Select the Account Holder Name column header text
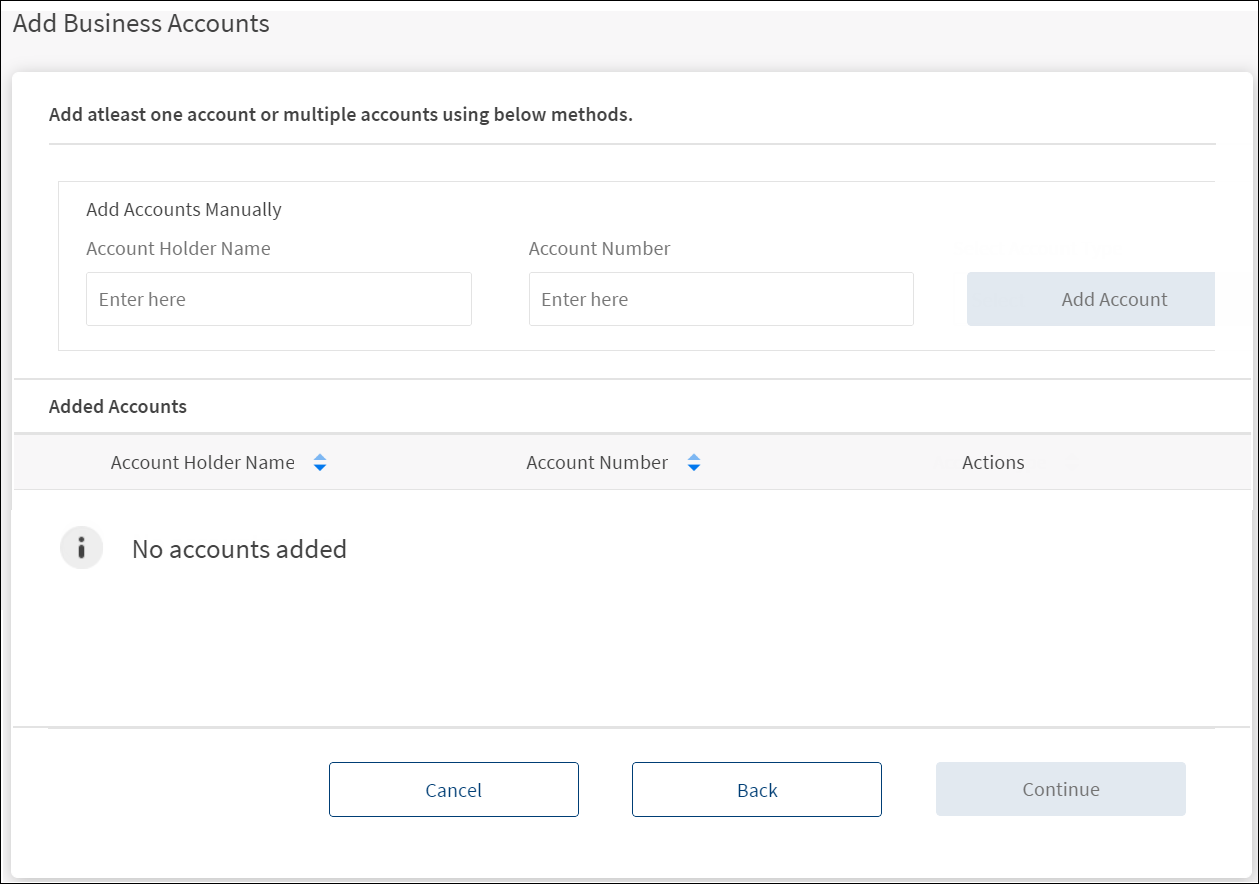 [202, 463]
